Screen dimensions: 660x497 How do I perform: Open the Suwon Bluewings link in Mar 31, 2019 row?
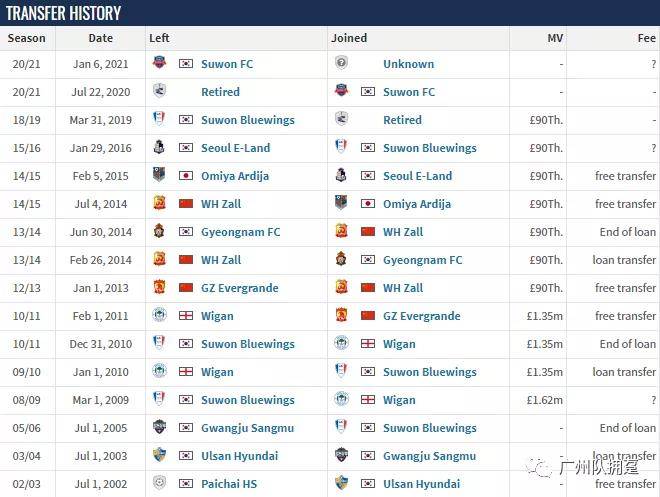(x=248, y=120)
